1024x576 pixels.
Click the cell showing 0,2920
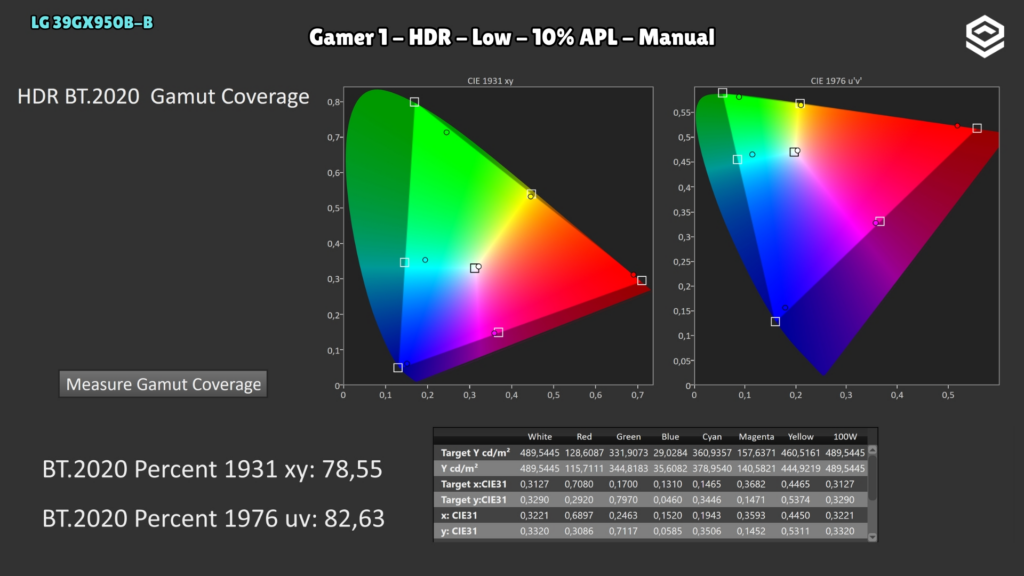tap(579, 500)
